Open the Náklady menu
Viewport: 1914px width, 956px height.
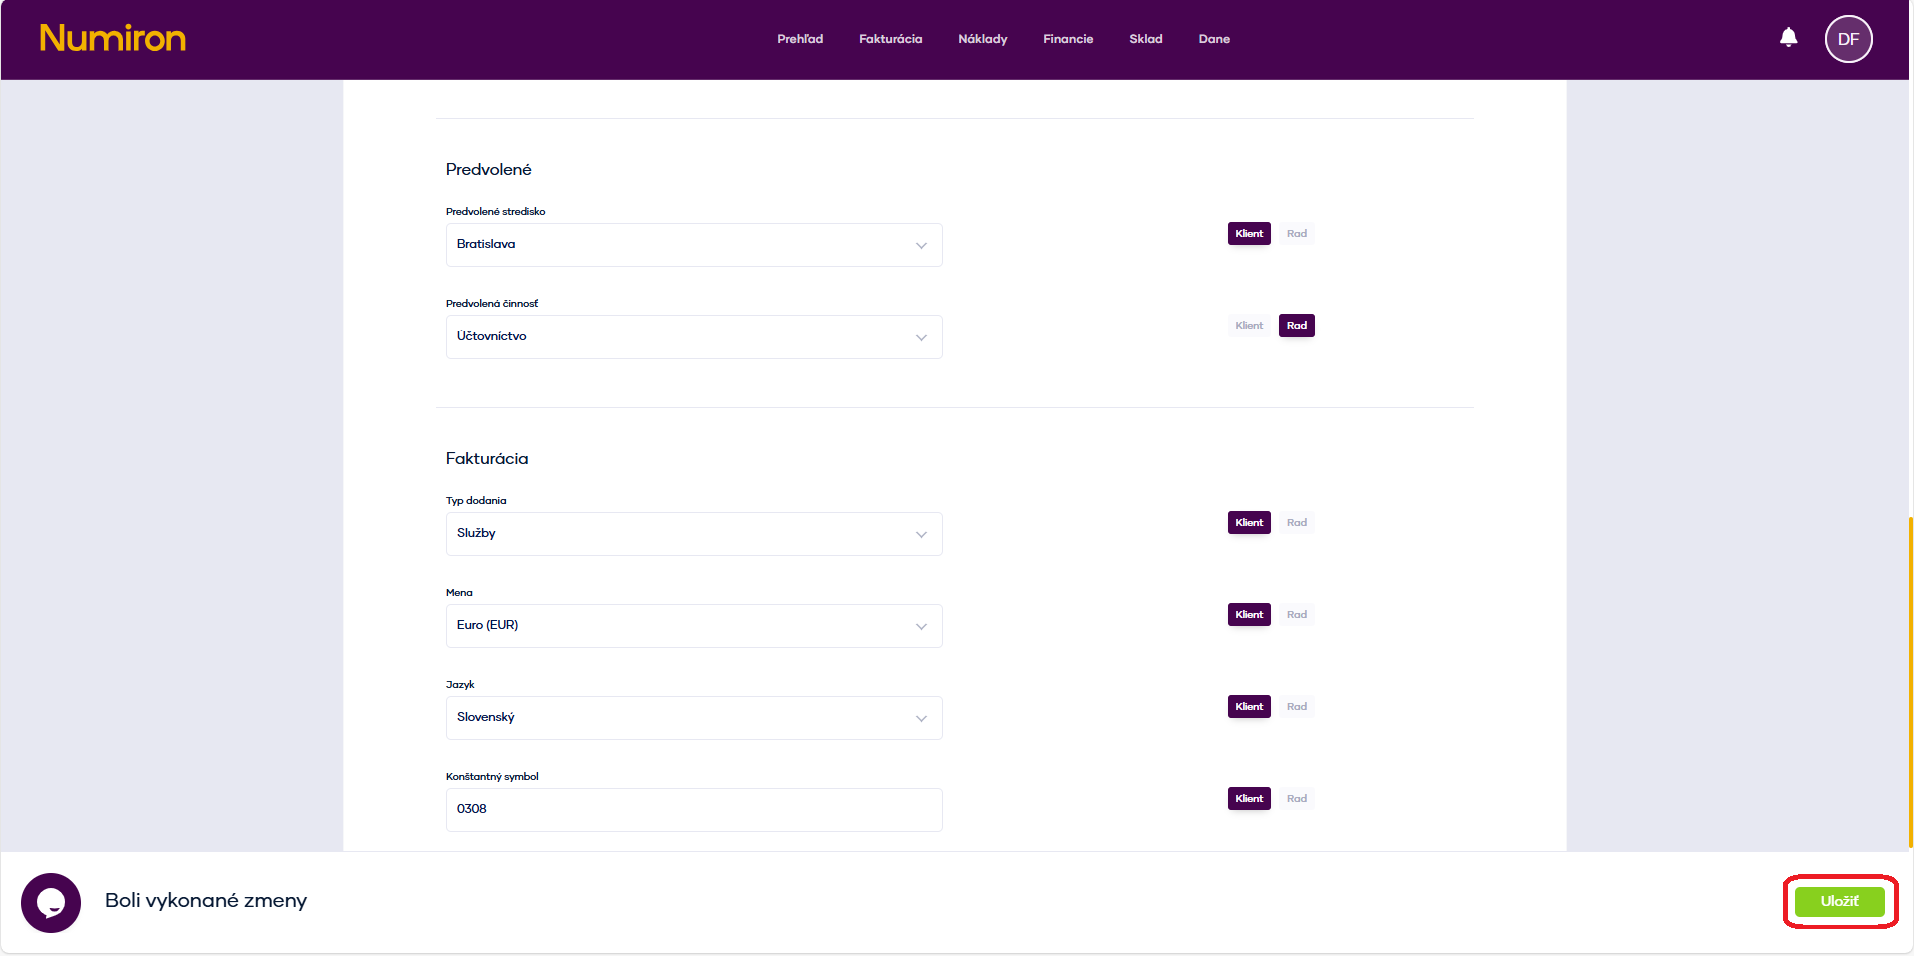pos(982,39)
